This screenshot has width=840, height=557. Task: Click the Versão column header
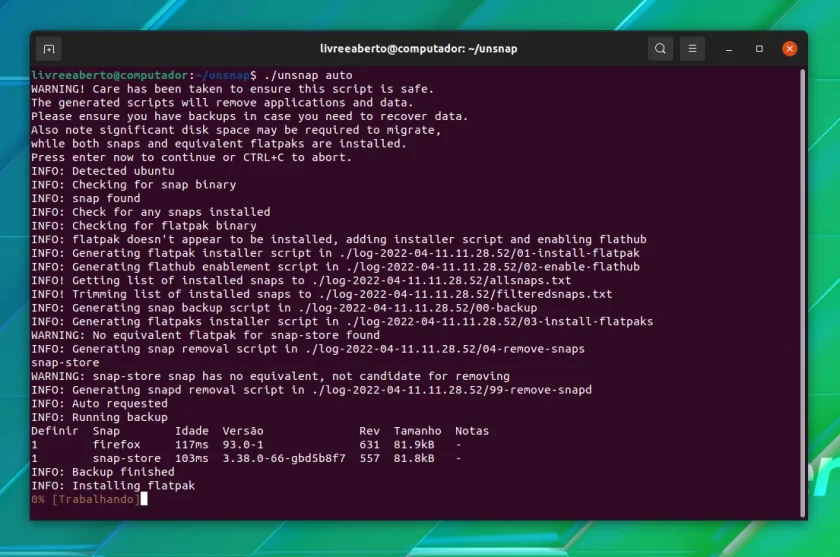point(243,431)
